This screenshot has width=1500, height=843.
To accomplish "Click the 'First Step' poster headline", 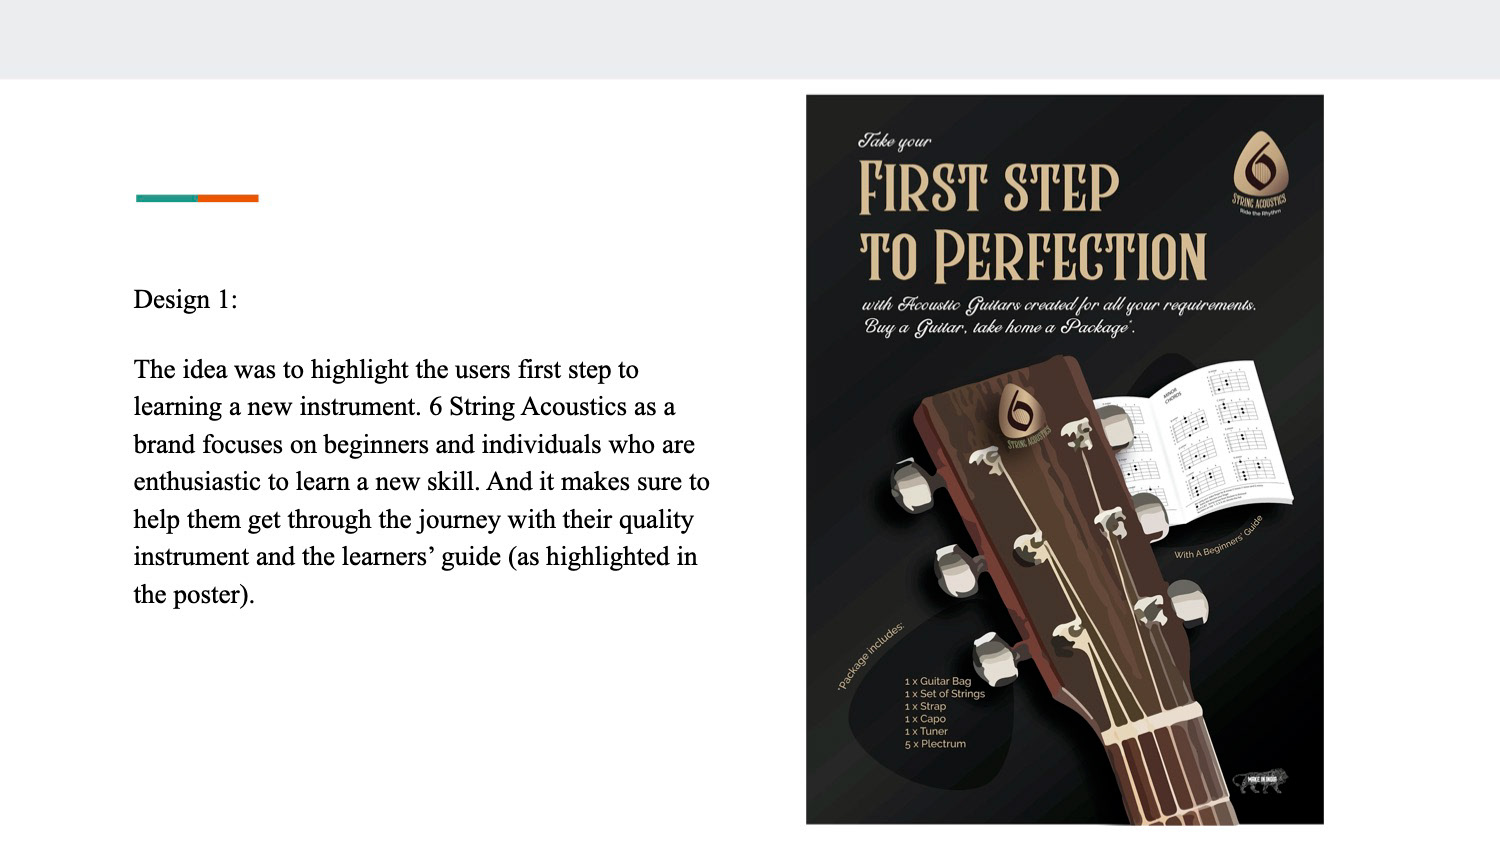I will point(988,187).
